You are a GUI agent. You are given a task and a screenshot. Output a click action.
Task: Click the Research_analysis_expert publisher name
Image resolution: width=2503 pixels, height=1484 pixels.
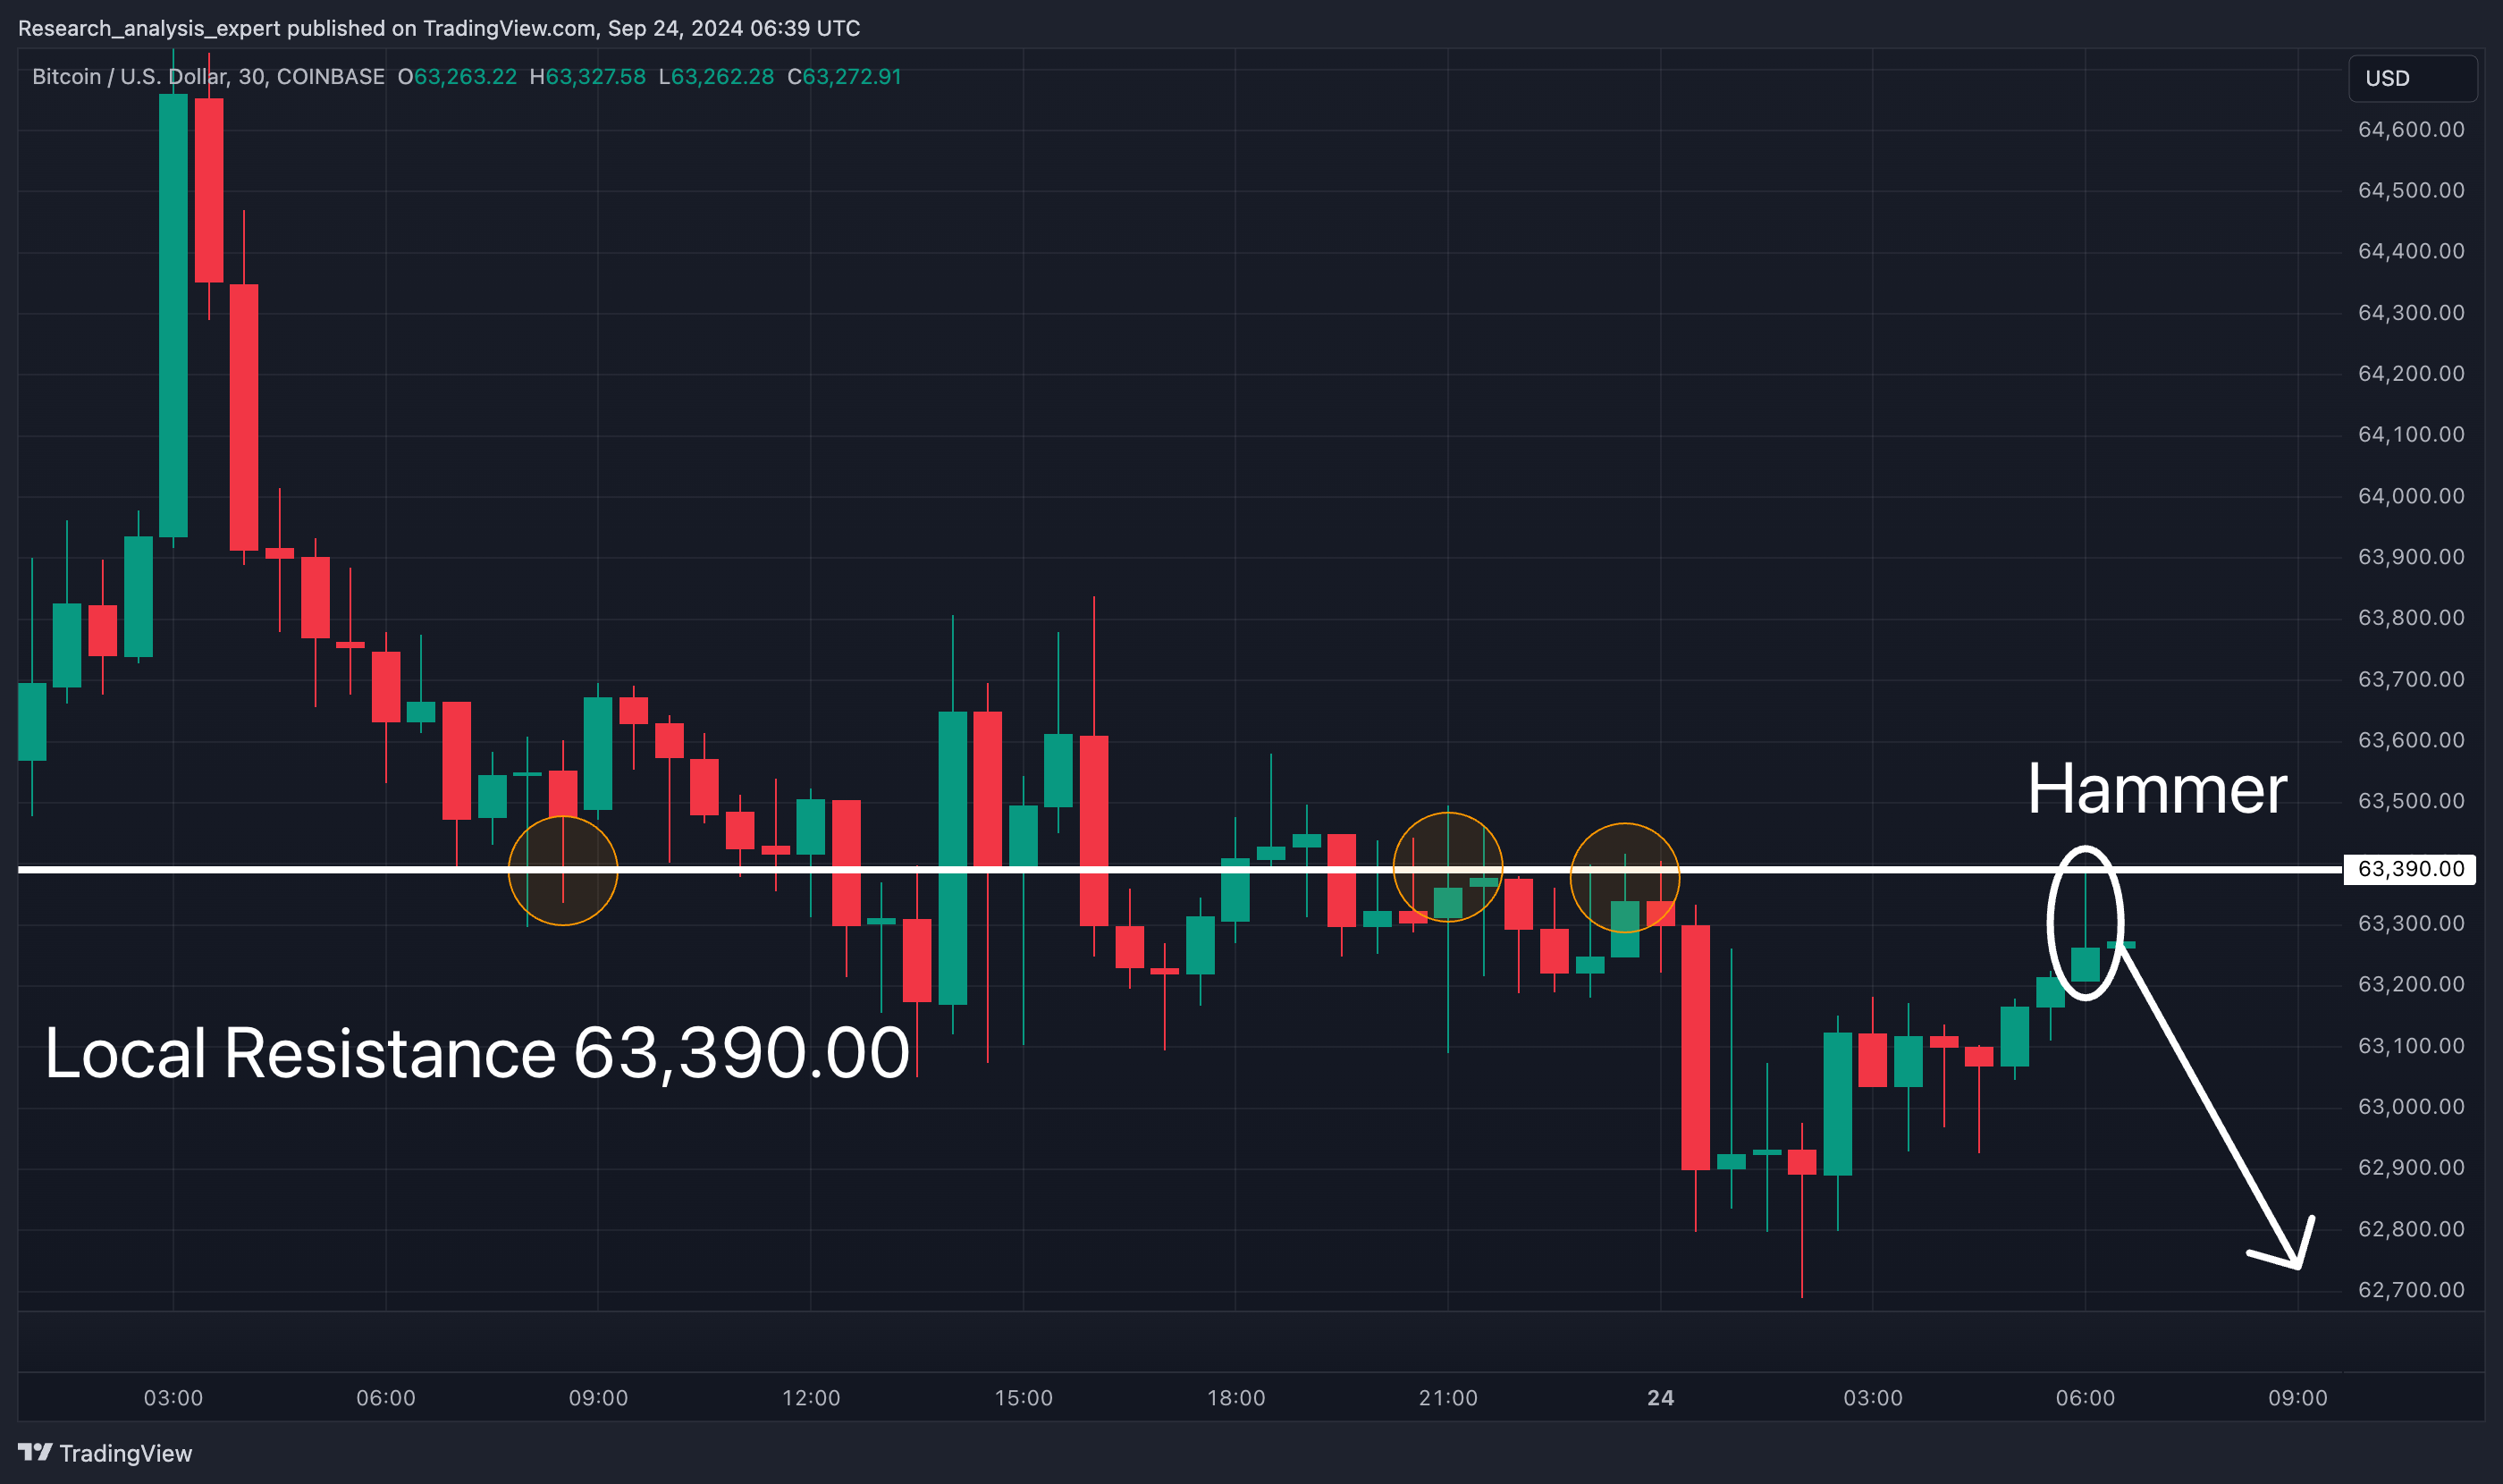(x=149, y=28)
